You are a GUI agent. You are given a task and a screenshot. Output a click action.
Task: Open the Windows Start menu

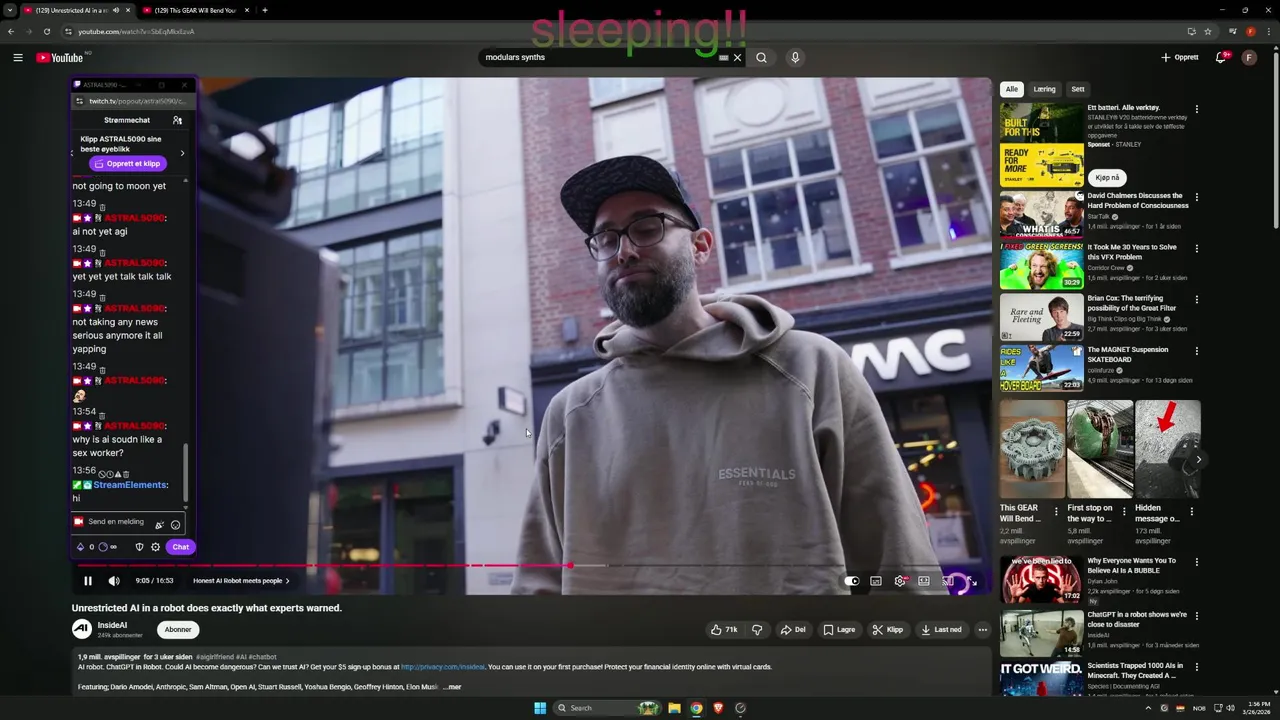coord(540,708)
